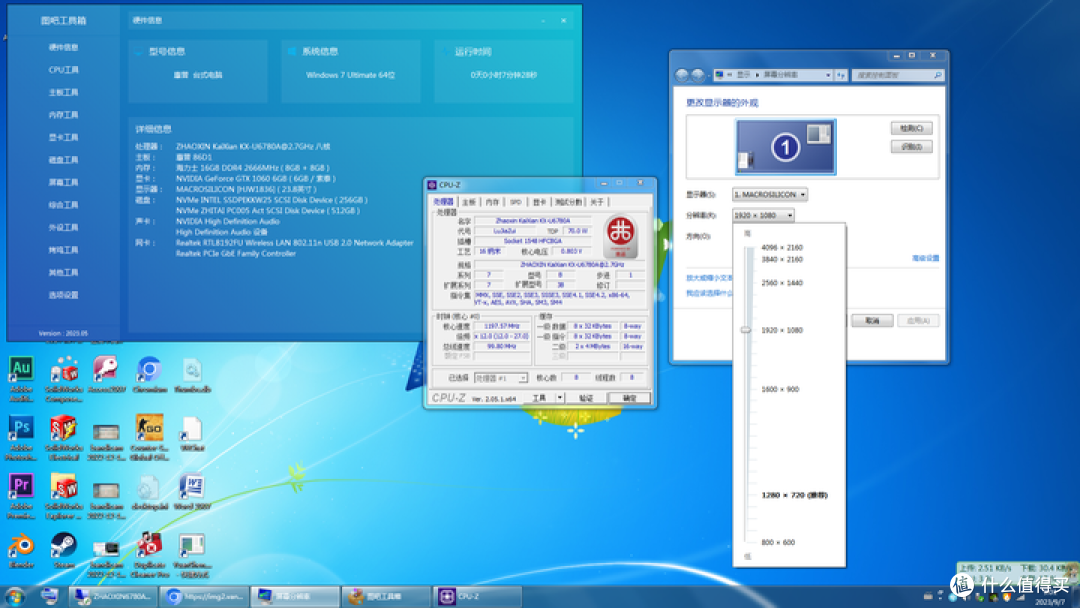This screenshot has height=608, width=1080.
Task: Open 显卡工具 in the toolbox sidebar
Action: [63, 138]
